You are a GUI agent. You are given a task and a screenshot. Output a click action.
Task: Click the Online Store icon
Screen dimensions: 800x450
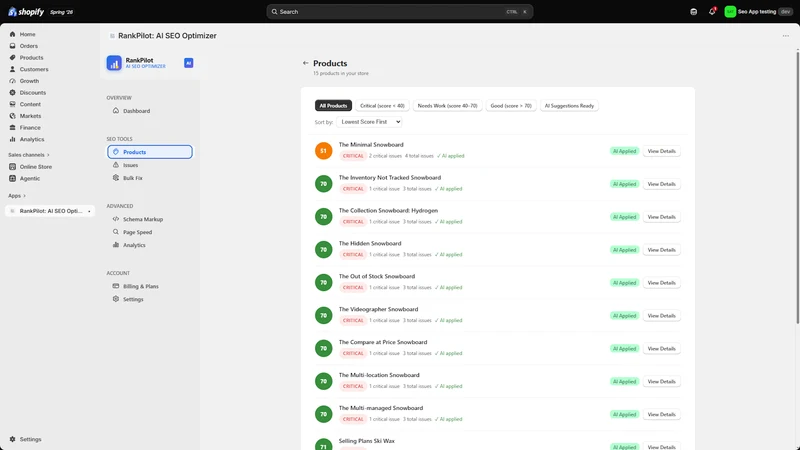click(x=12, y=167)
